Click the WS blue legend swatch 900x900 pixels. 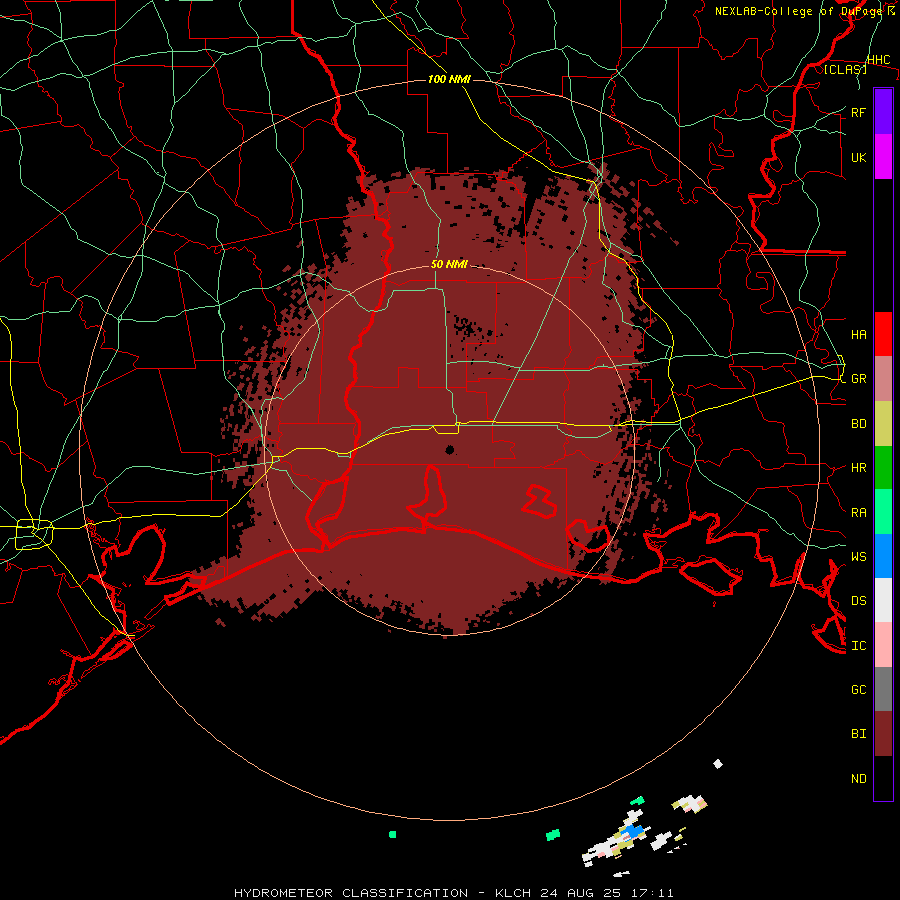(883, 556)
